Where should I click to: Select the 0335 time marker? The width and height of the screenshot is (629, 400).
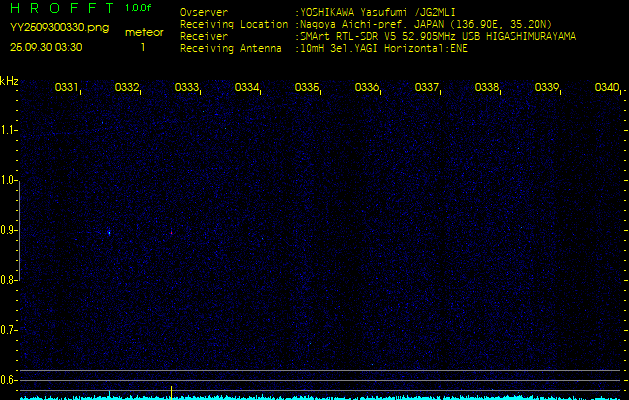pos(306,87)
